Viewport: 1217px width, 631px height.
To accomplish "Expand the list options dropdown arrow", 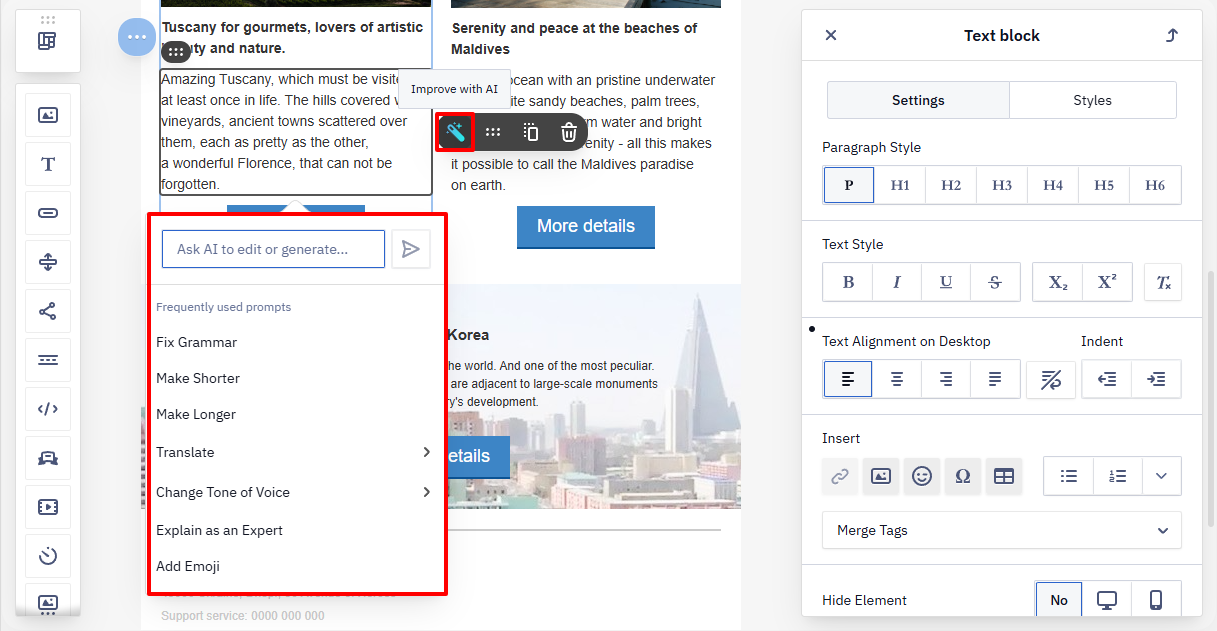I will point(1161,476).
